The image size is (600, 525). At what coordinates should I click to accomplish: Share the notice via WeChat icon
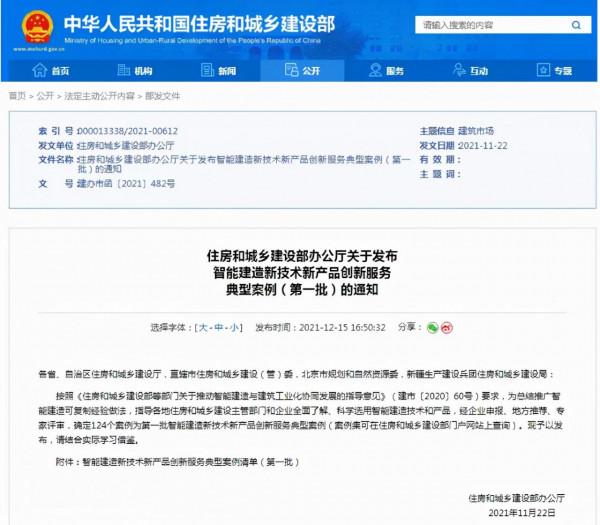pos(432,328)
